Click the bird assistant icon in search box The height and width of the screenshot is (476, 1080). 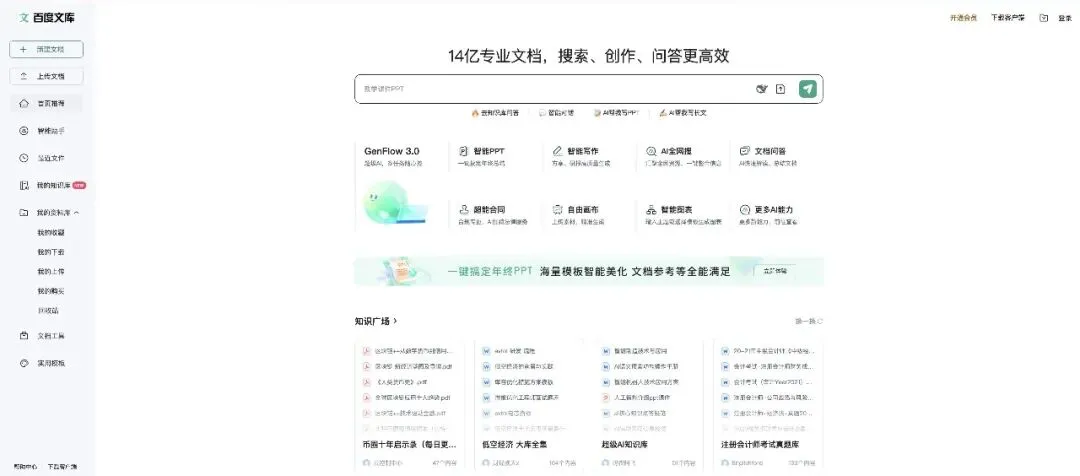pos(762,89)
